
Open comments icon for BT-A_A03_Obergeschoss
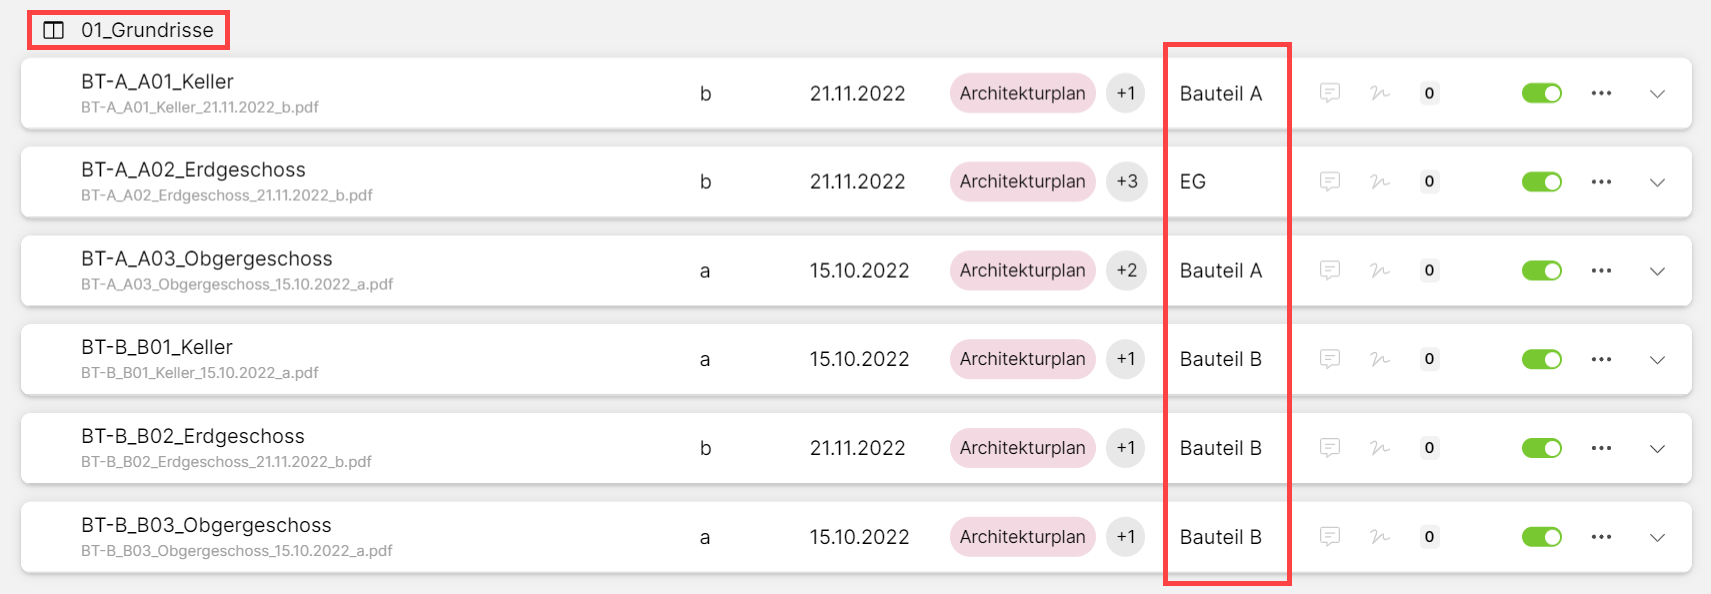coord(1329,270)
